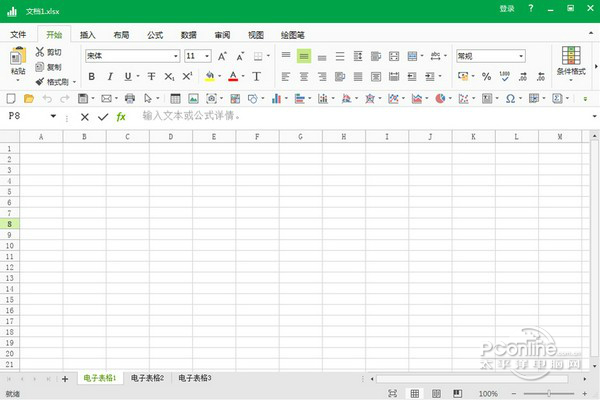Apply superscript formatting
Screen dimensions: 600x400
[x=187, y=76]
